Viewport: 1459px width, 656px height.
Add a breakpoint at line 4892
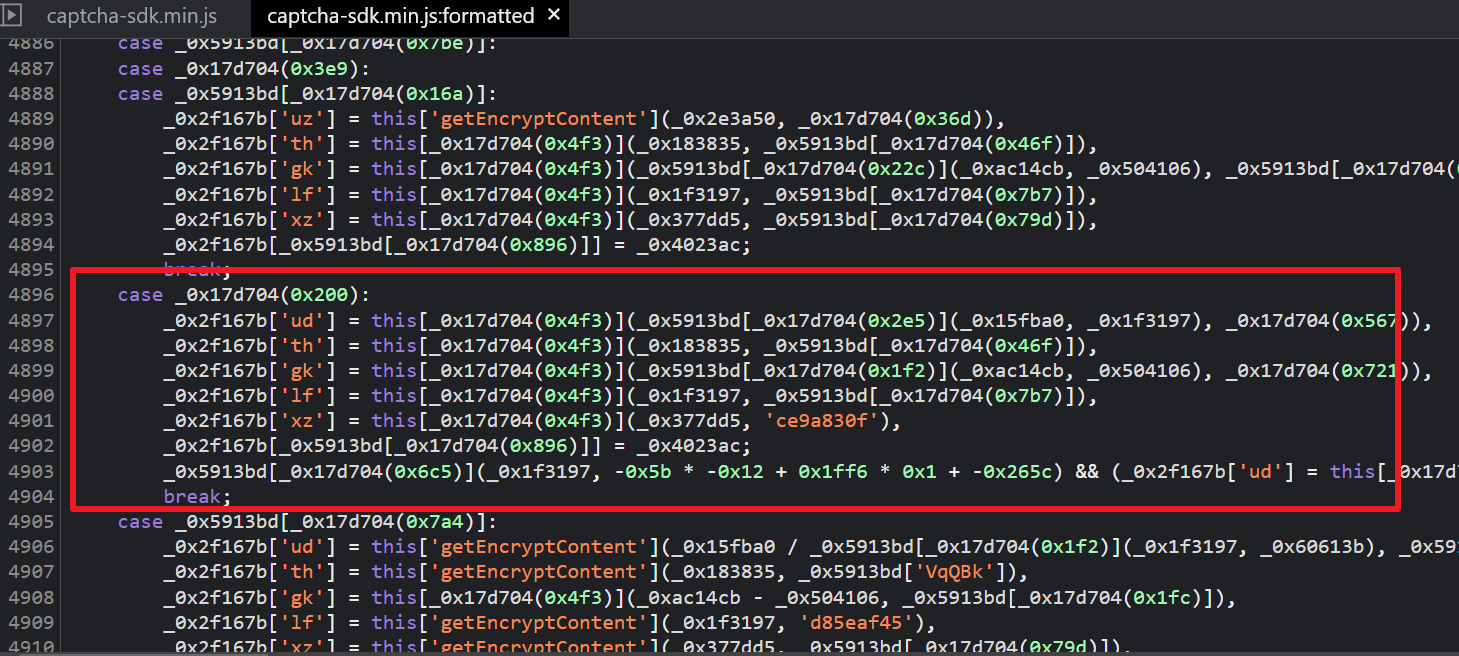(29, 194)
